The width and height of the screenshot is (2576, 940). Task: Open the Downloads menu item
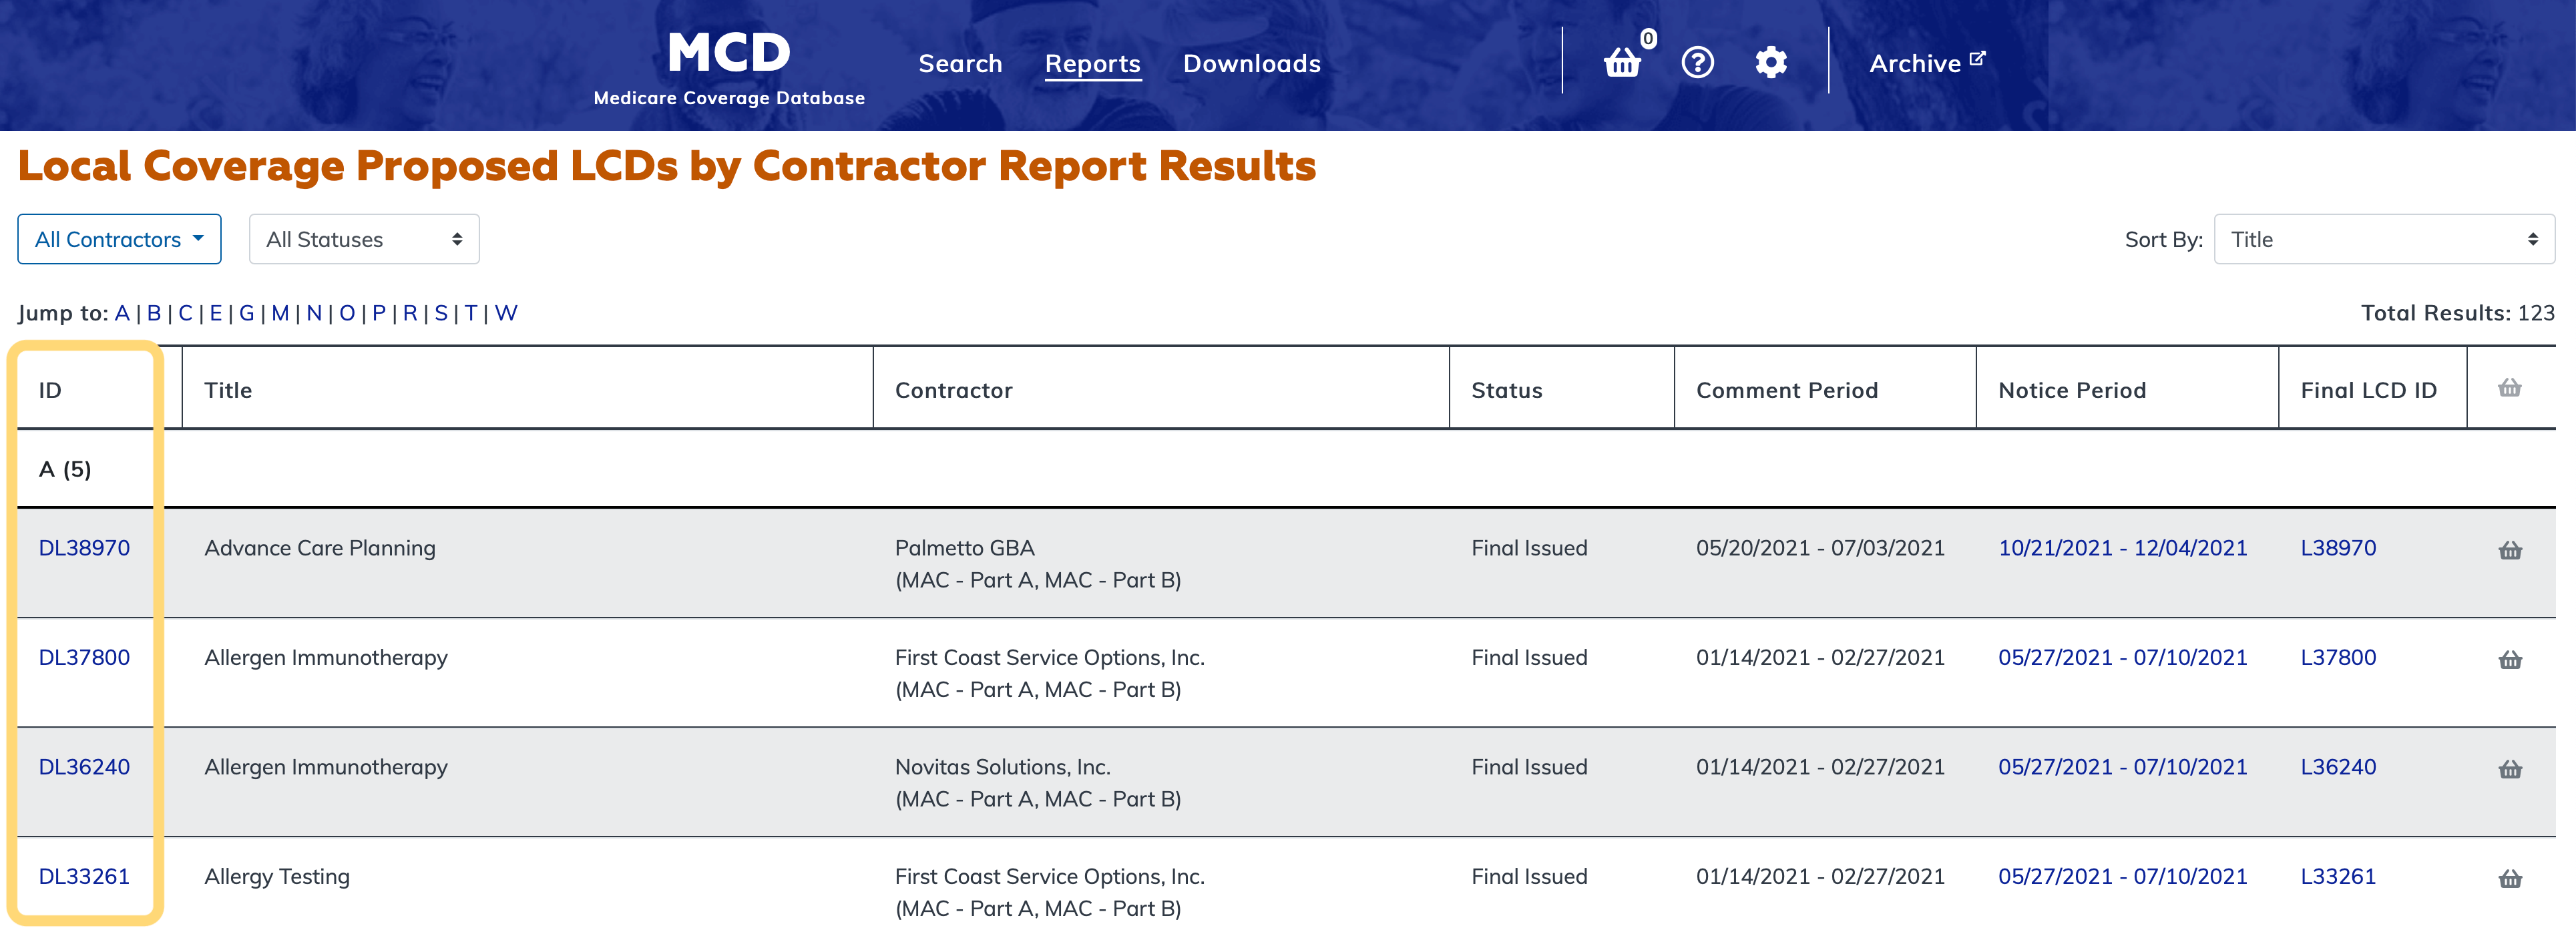tap(1251, 64)
